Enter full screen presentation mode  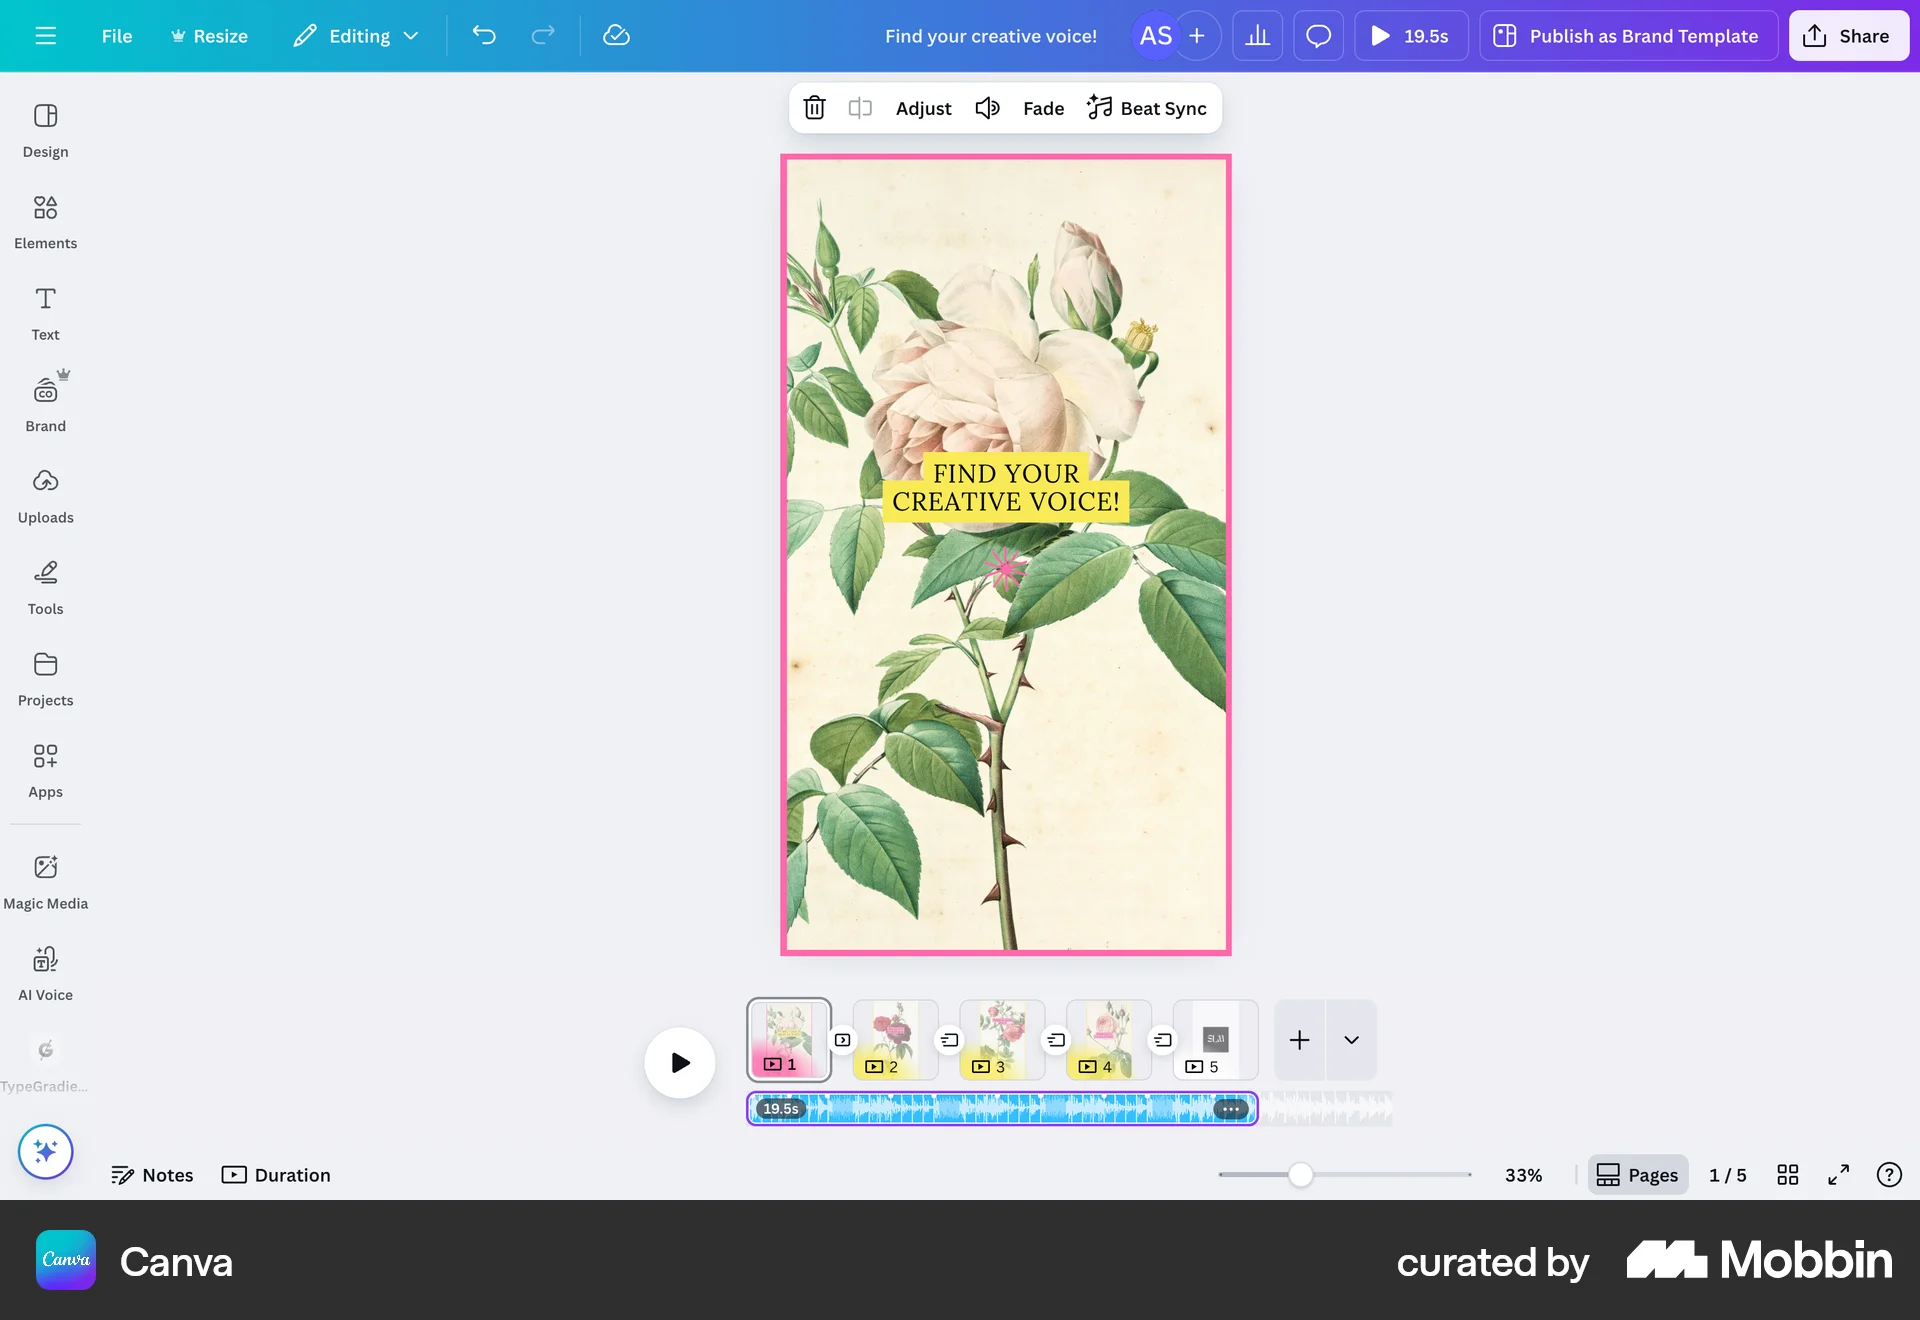tap(1837, 1175)
